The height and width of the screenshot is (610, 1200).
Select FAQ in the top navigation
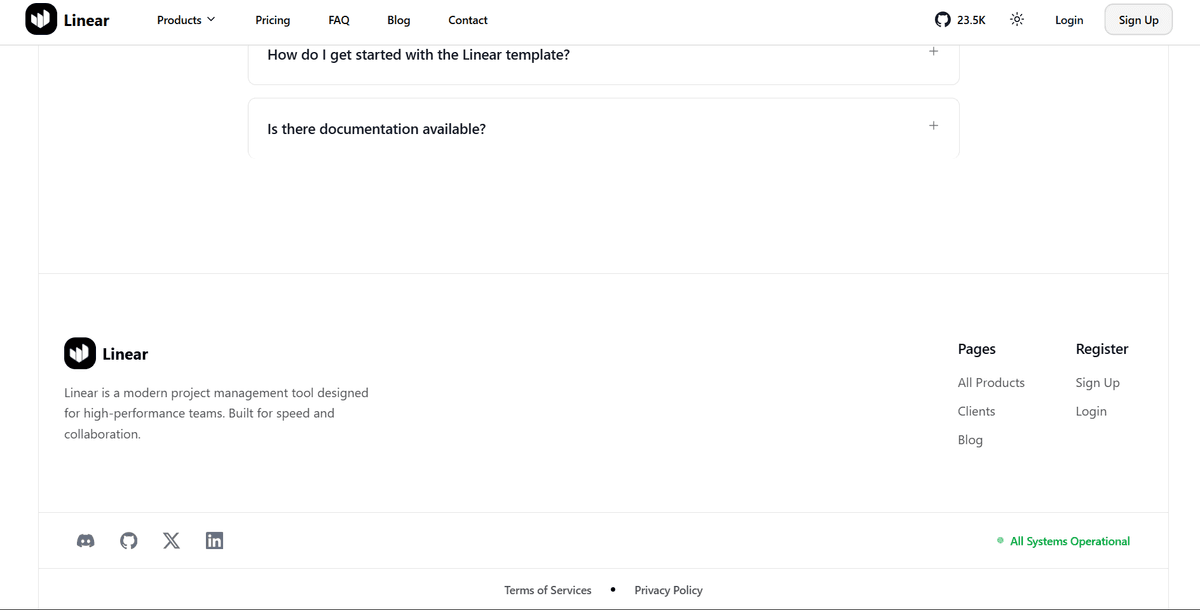(339, 19)
